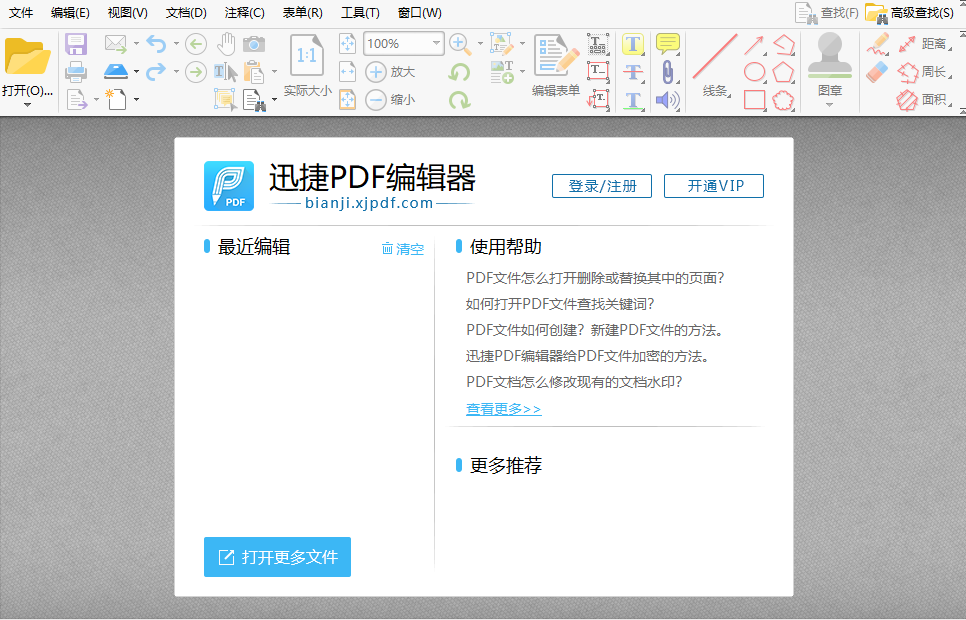
Task: Go to next view with green right arrow
Action: coord(196,71)
